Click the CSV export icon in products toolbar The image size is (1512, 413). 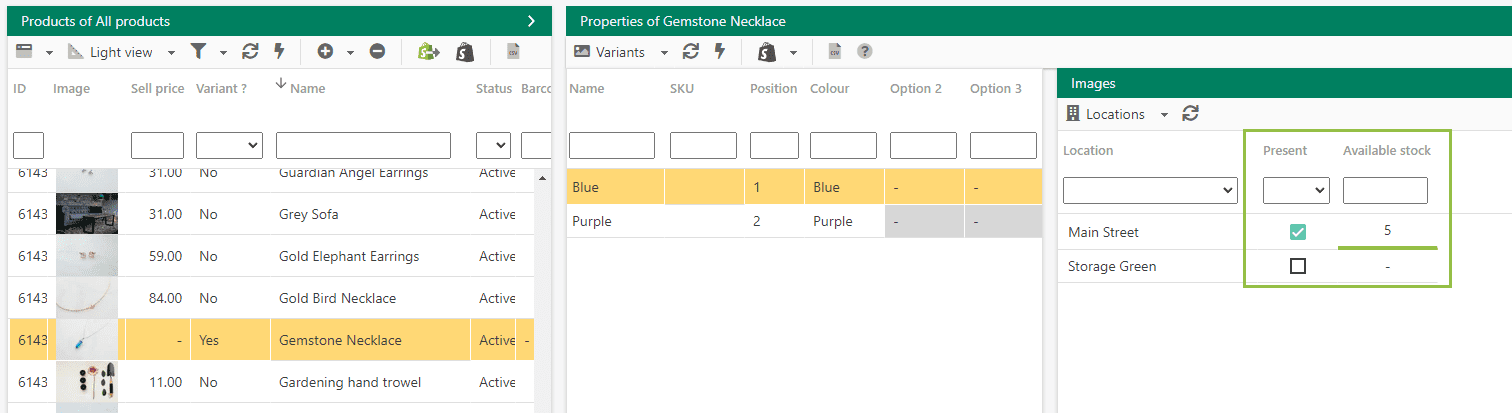[513, 52]
